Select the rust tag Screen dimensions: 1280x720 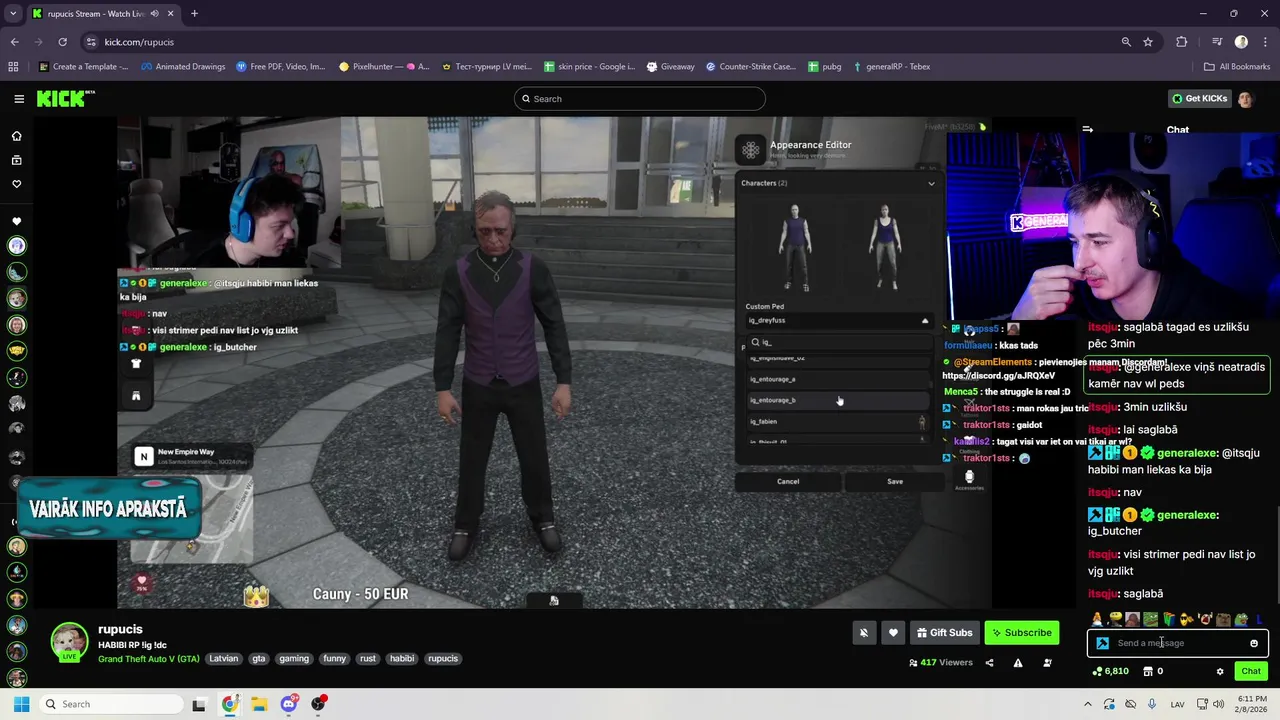coord(368,659)
